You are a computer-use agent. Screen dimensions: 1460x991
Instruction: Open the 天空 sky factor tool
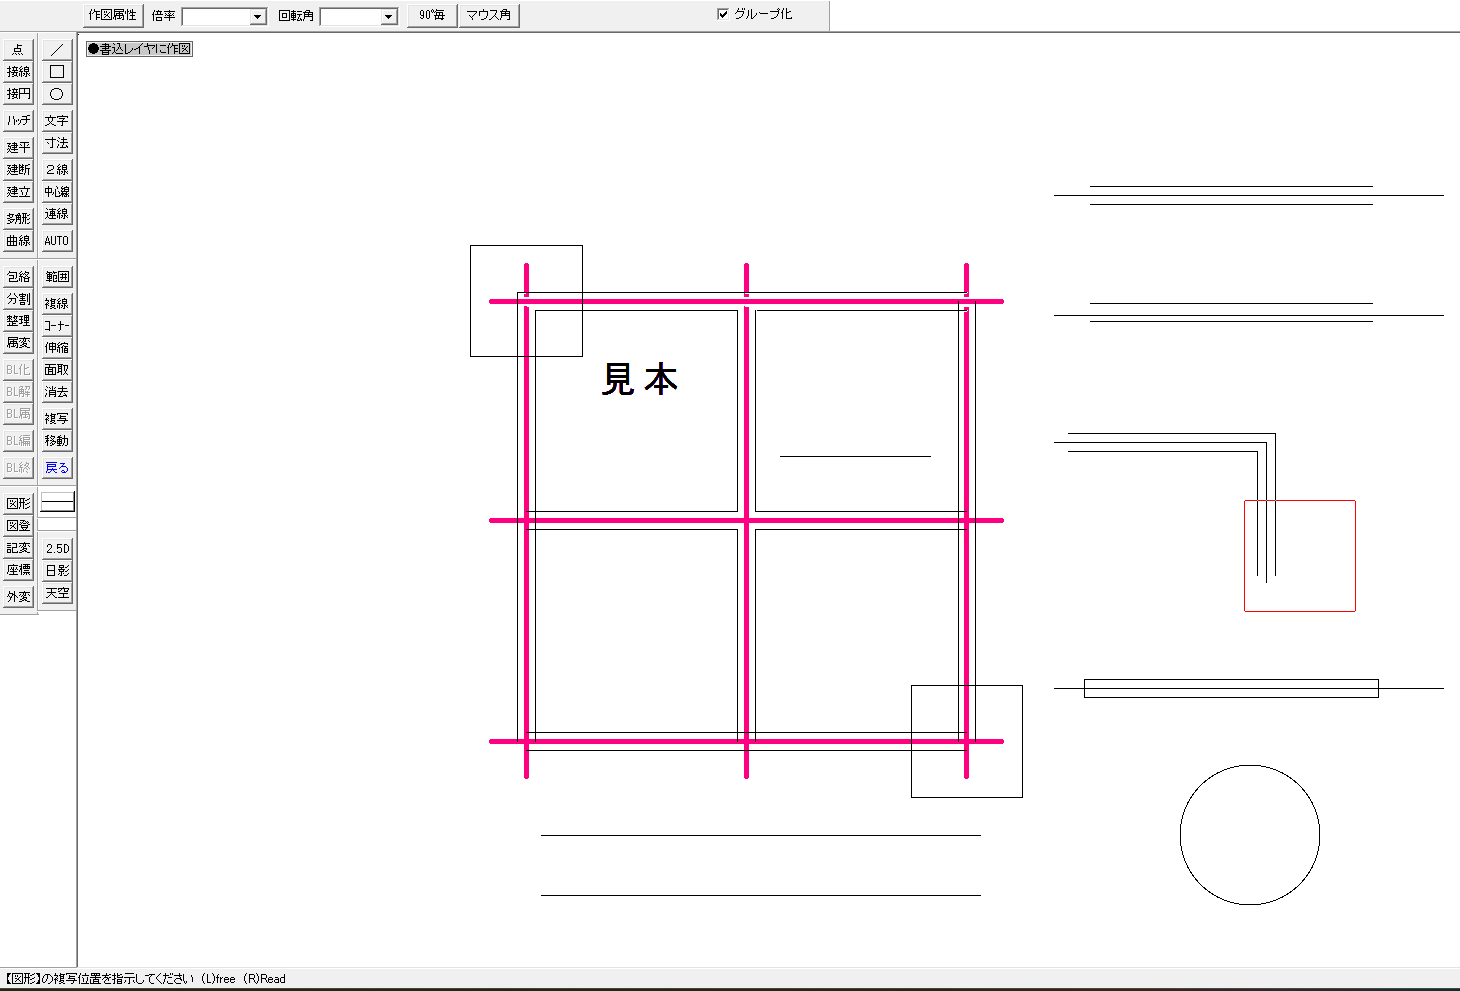(57, 592)
